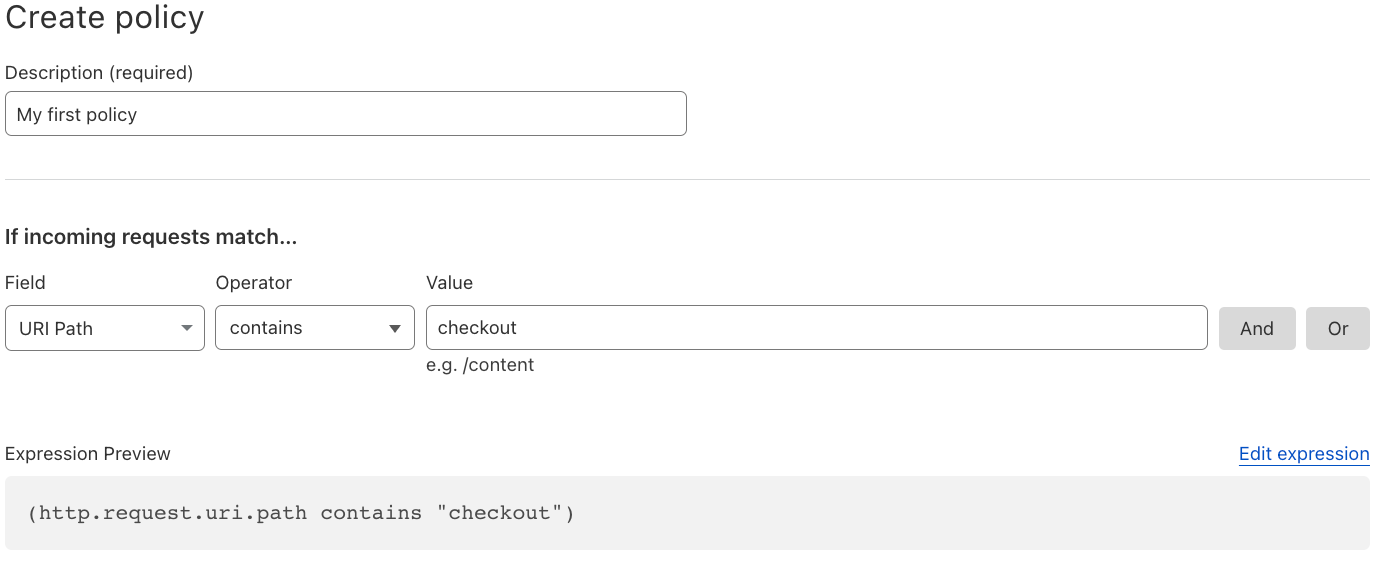Click the Description field containing 'My first policy'
The height and width of the screenshot is (562, 1380).
[x=345, y=114]
